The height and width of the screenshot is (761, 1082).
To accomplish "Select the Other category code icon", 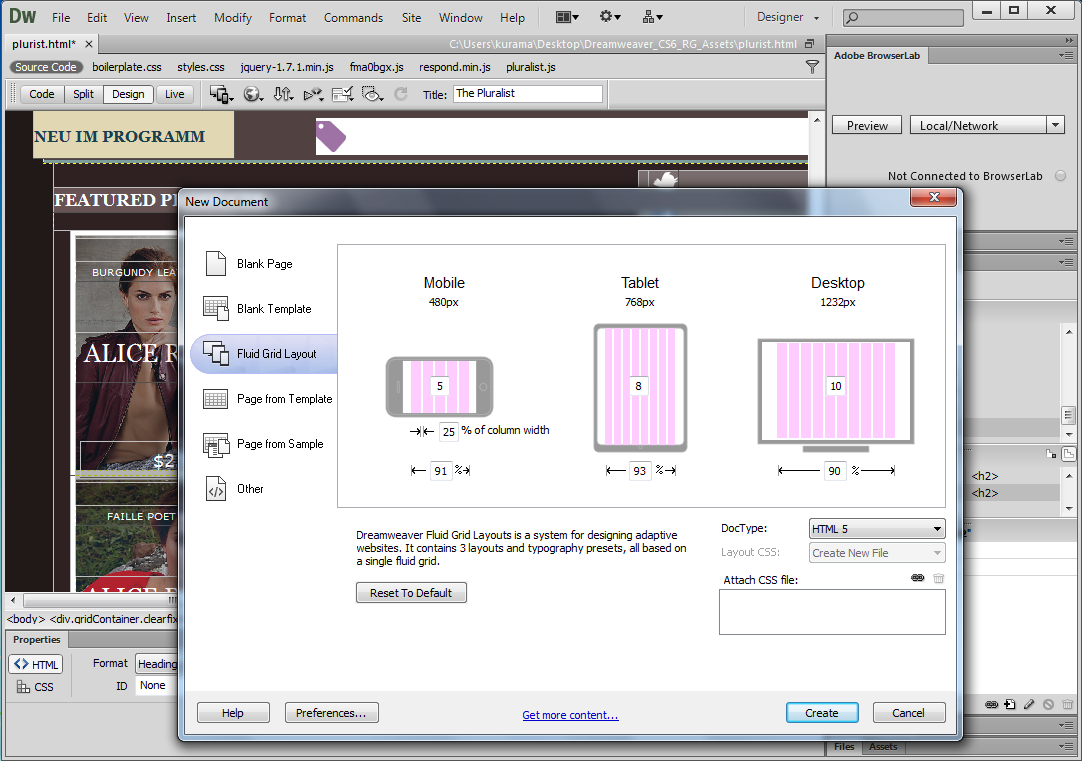I will click(x=216, y=488).
